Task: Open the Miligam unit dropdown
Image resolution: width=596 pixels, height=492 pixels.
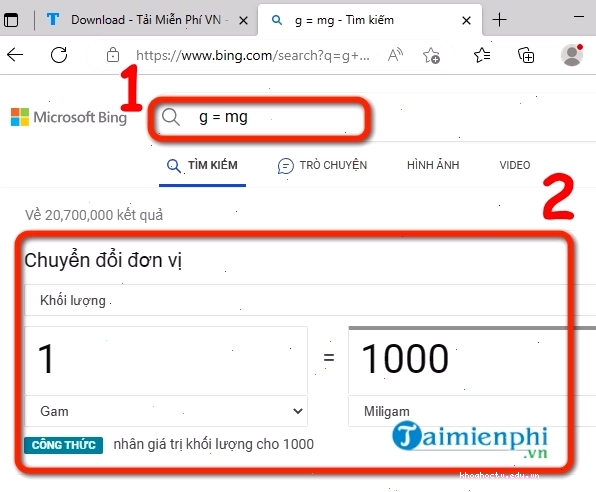Action: [472, 411]
